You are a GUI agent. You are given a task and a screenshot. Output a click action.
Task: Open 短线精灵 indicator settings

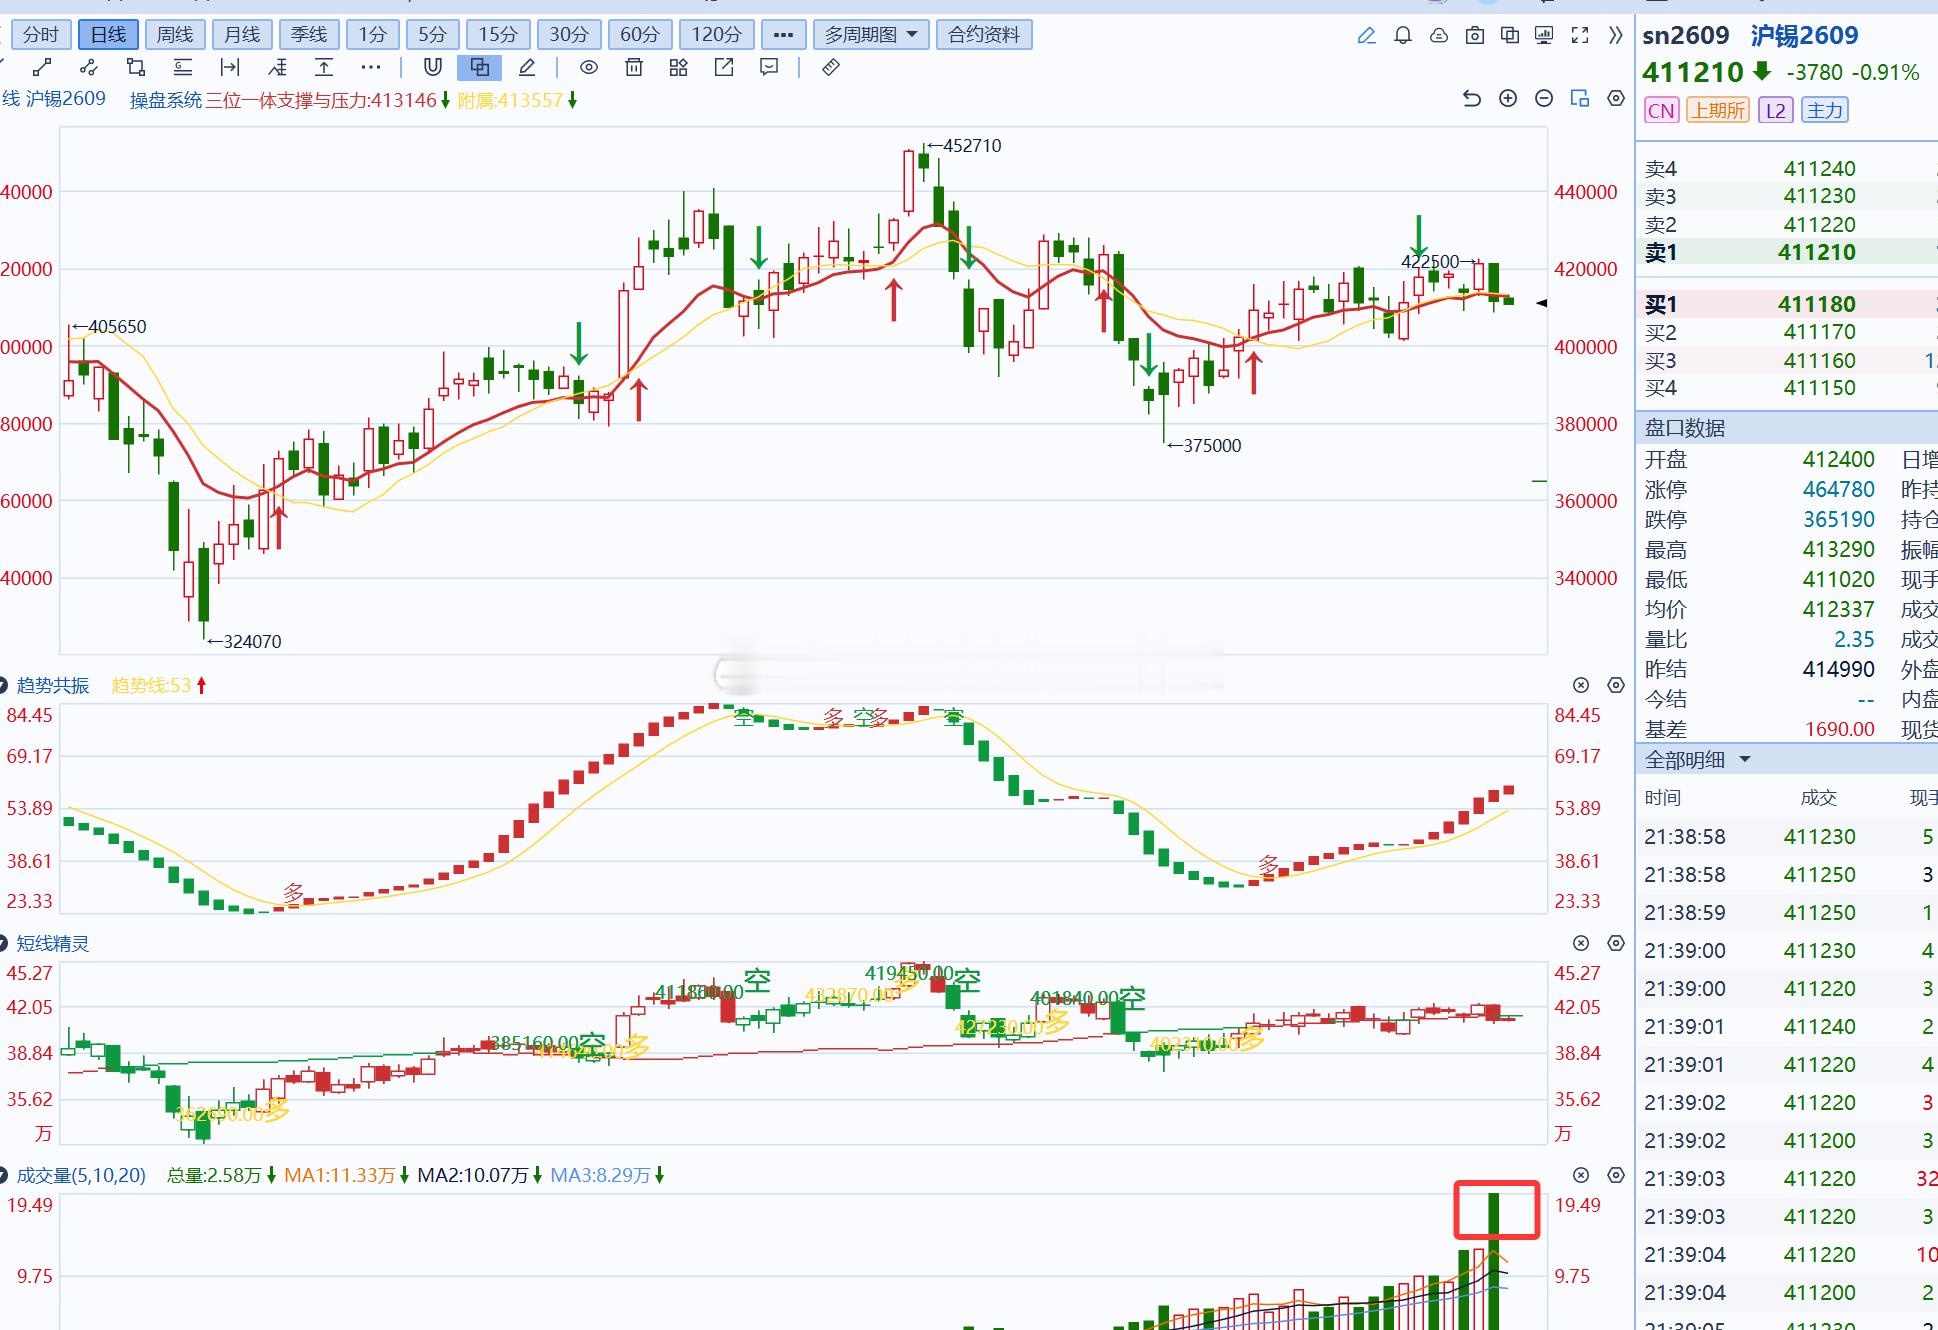point(1616,943)
